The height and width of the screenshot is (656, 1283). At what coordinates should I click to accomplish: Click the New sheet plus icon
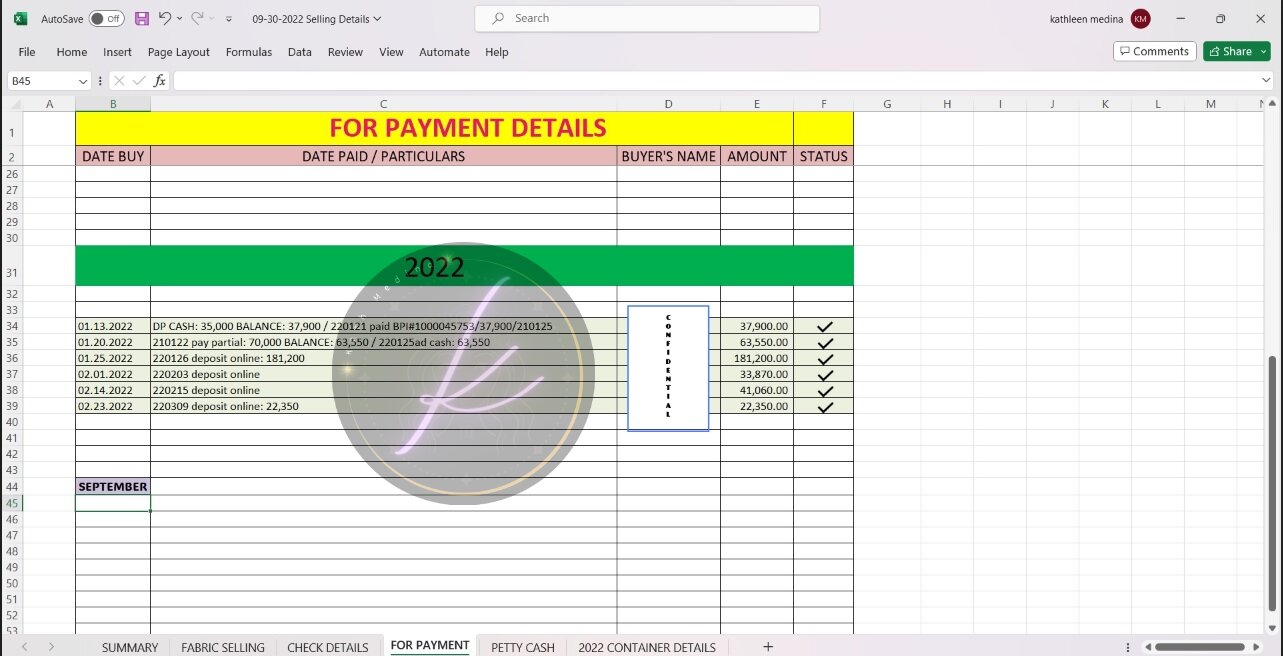tap(768, 647)
